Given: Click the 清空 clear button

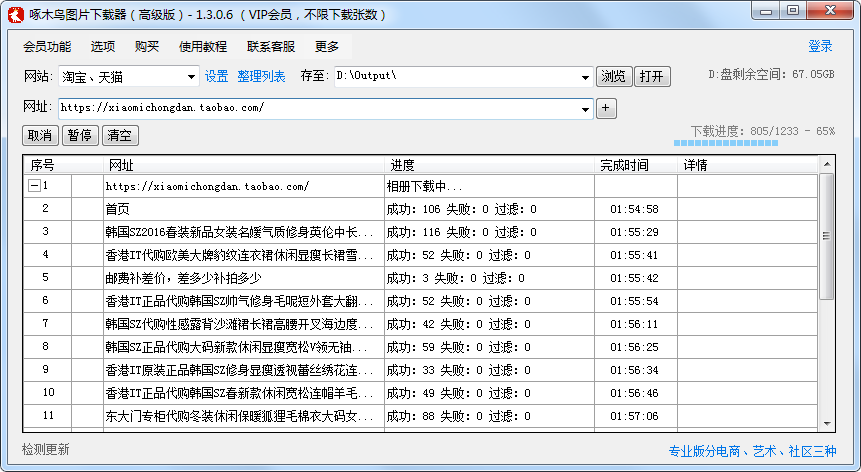Looking at the screenshot, I should [x=120, y=136].
